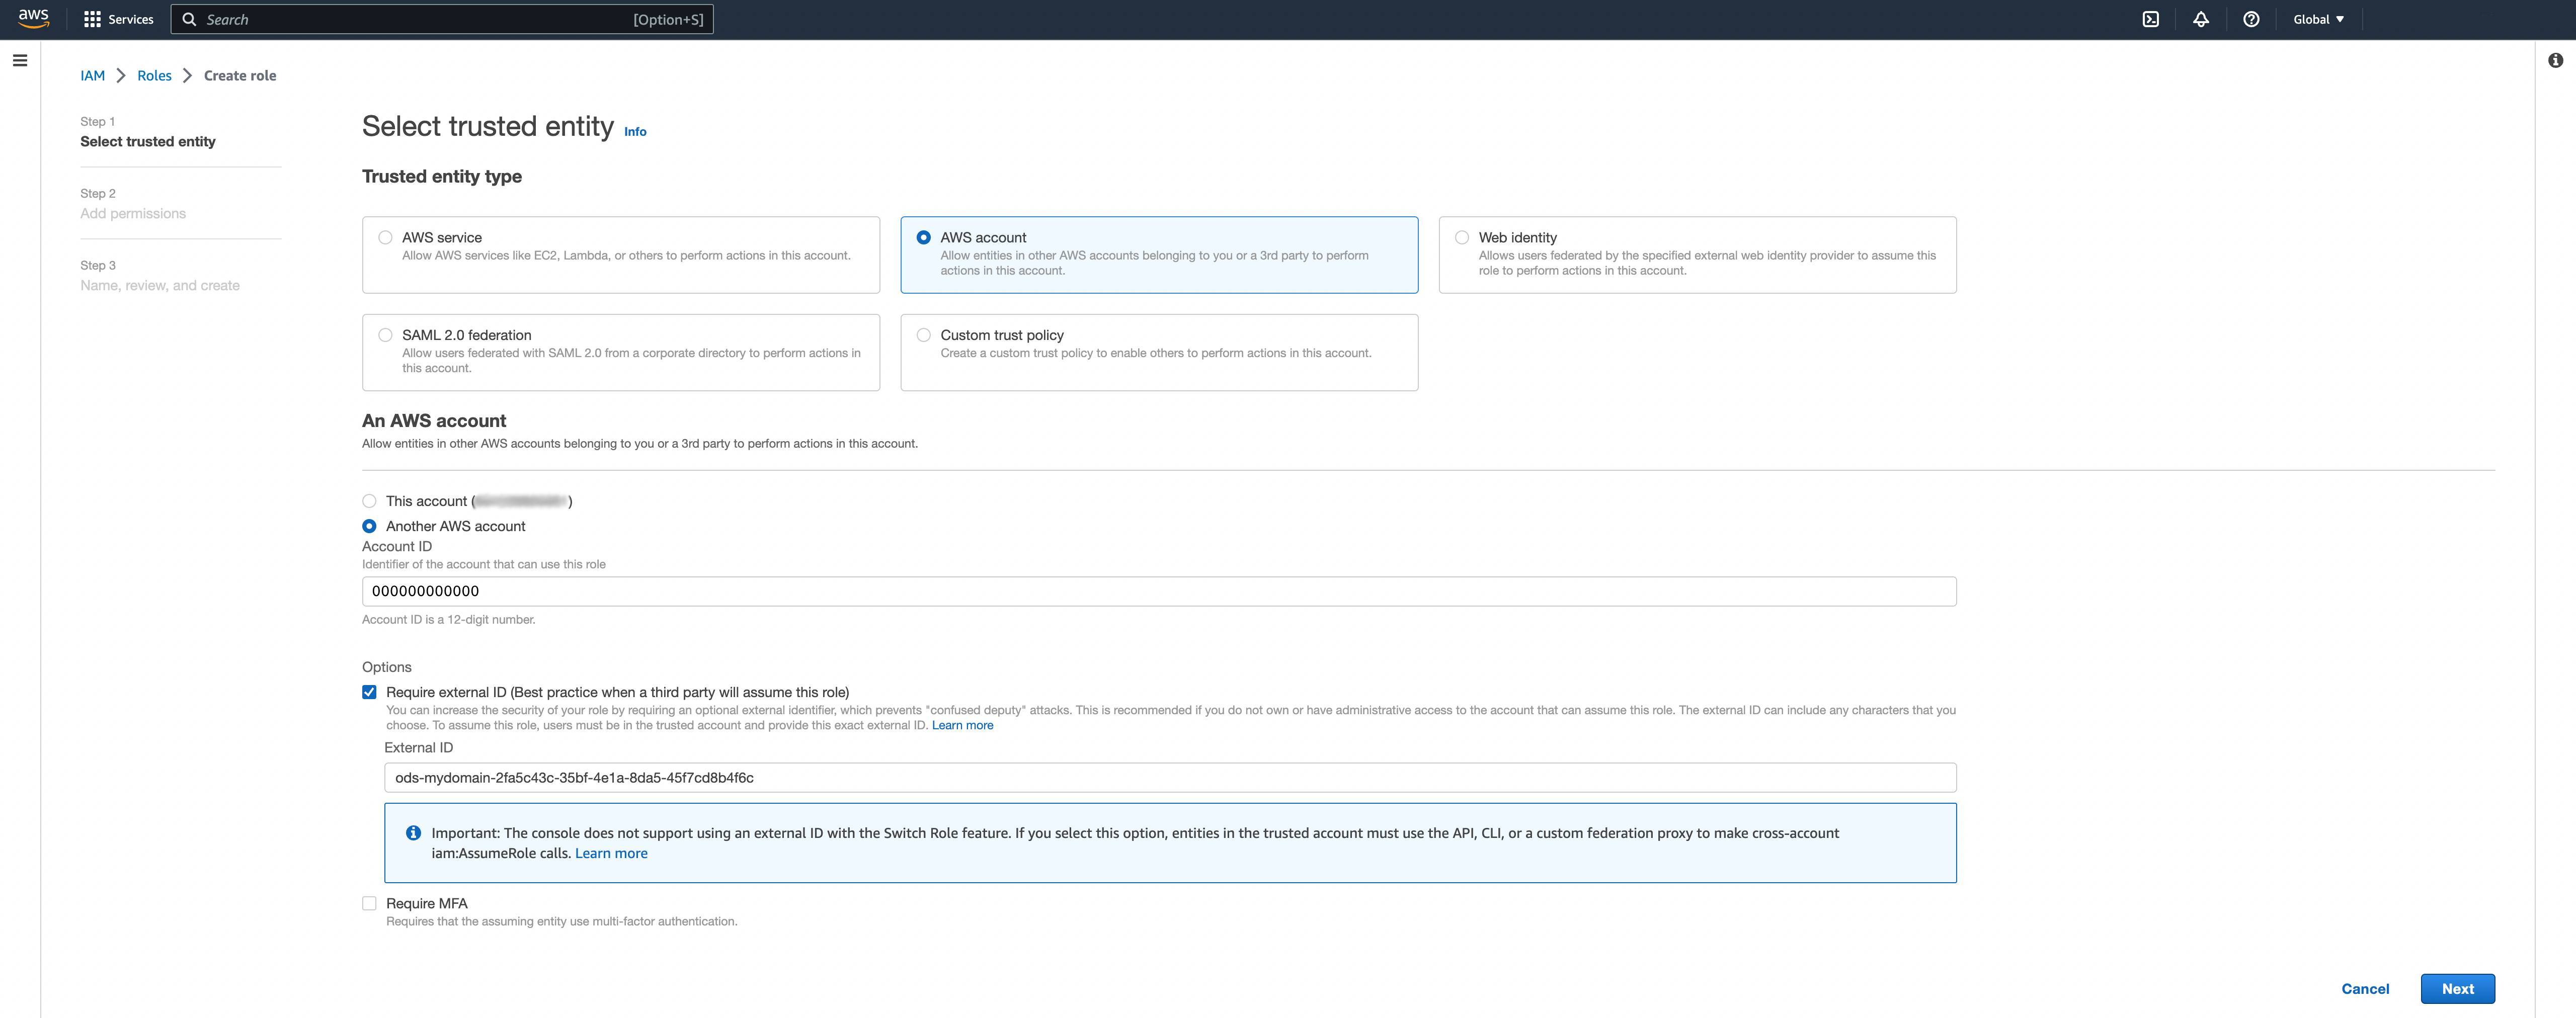This screenshot has height=1018, width=2576.
Task: Launch CloudShell from the top bar icon
Action: [2150, 19]
